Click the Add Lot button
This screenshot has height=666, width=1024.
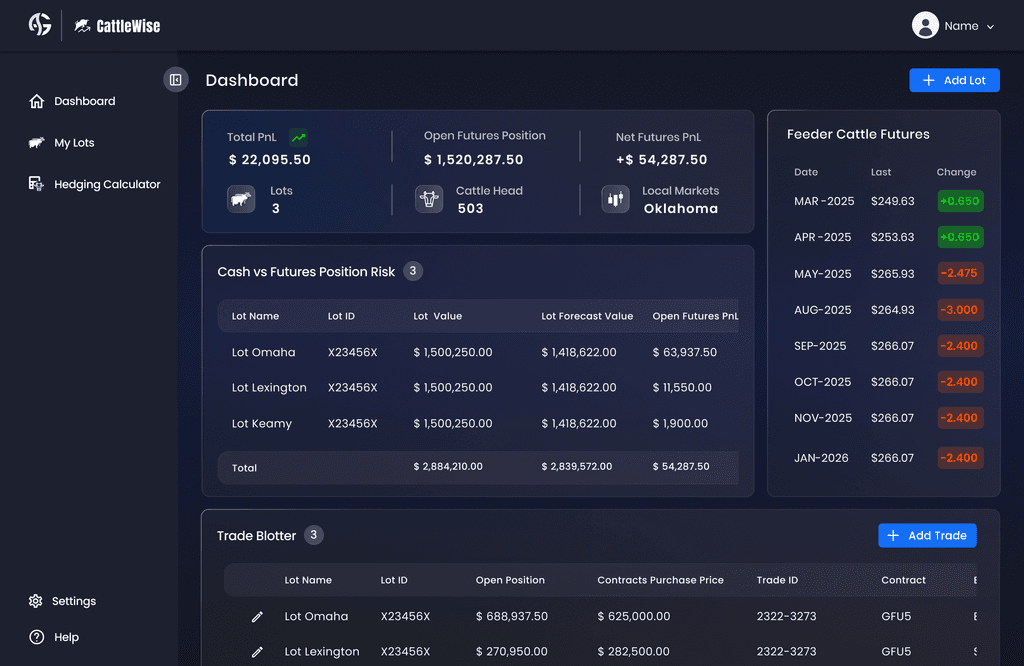954,80
